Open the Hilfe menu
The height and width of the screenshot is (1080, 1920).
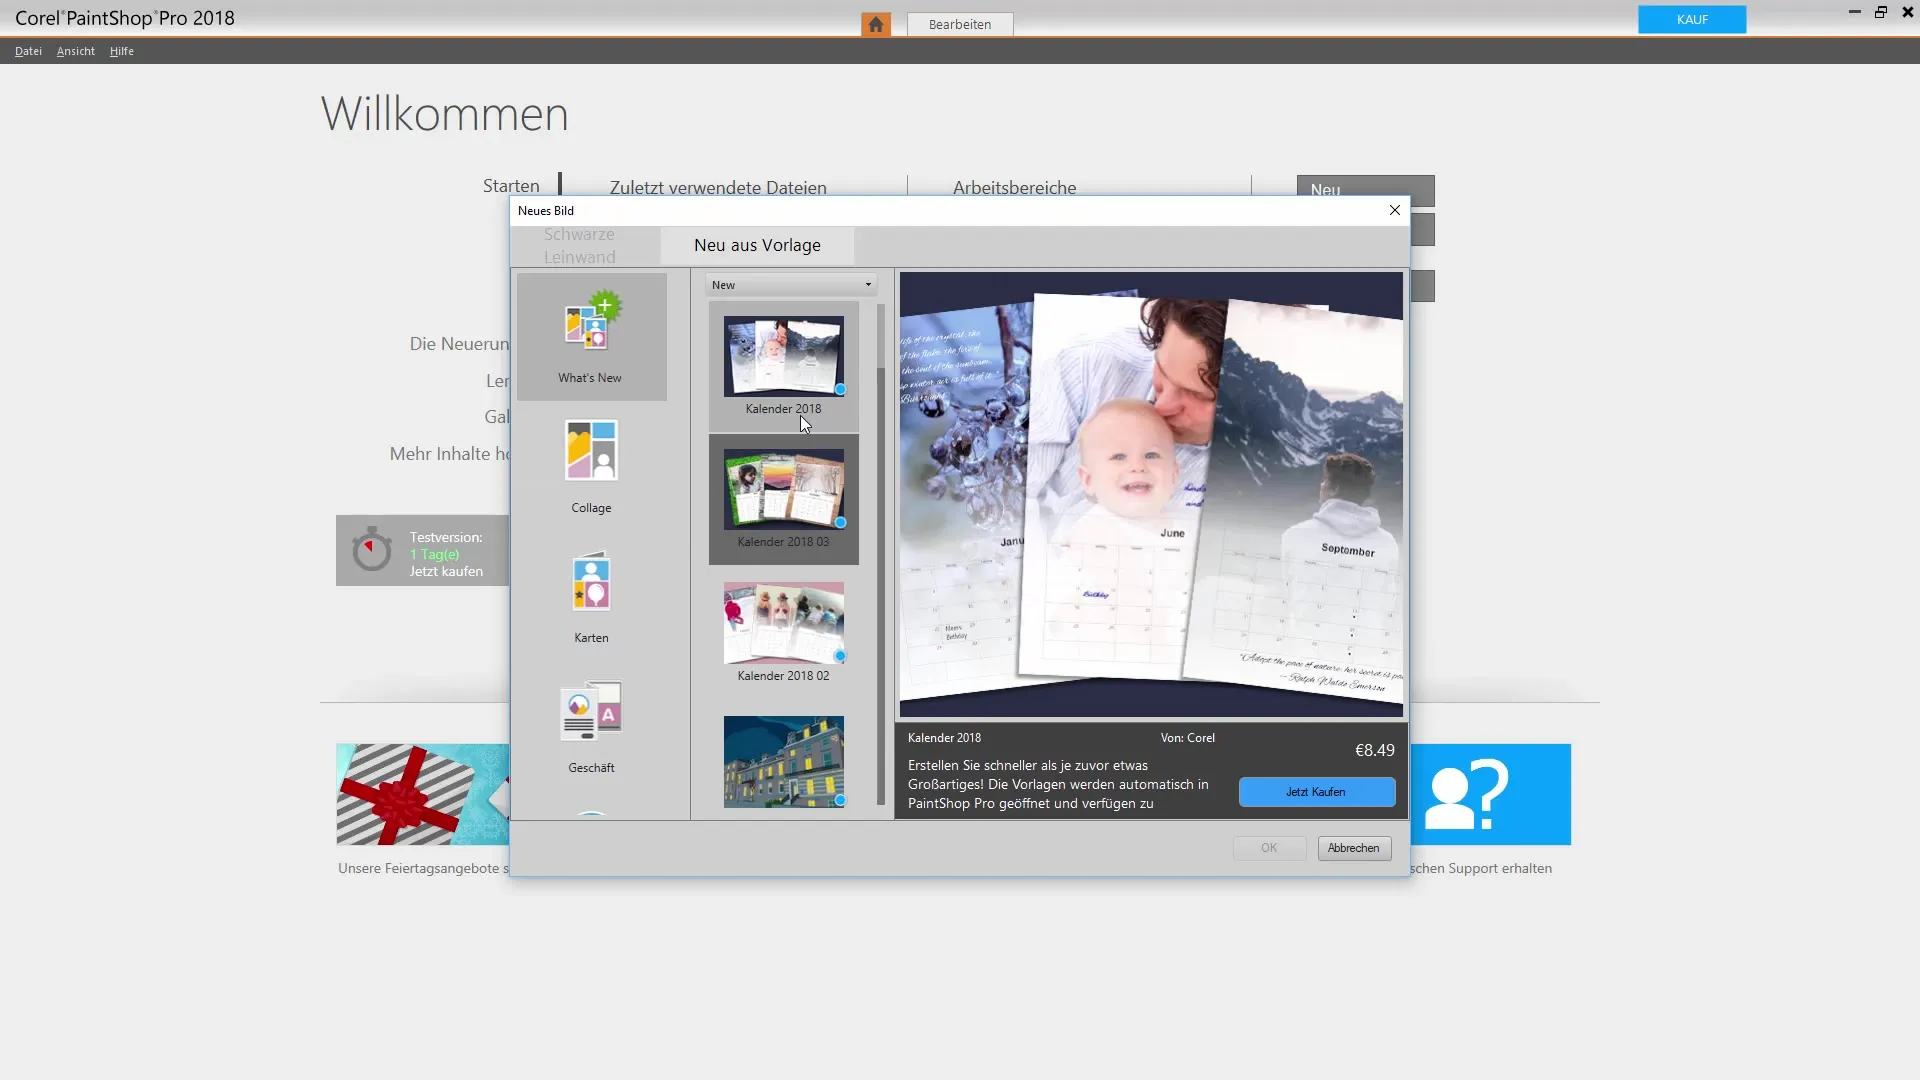pos(122,51)
